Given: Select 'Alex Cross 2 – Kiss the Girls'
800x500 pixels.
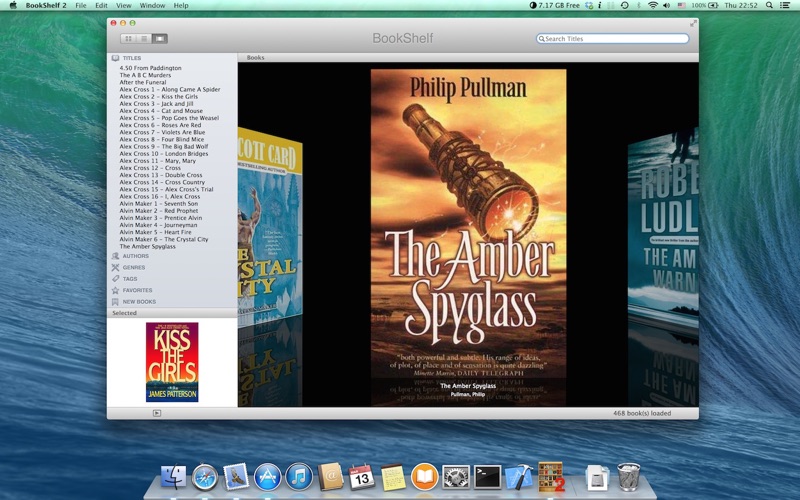Looking at the screenshot, I should [159, 96].
